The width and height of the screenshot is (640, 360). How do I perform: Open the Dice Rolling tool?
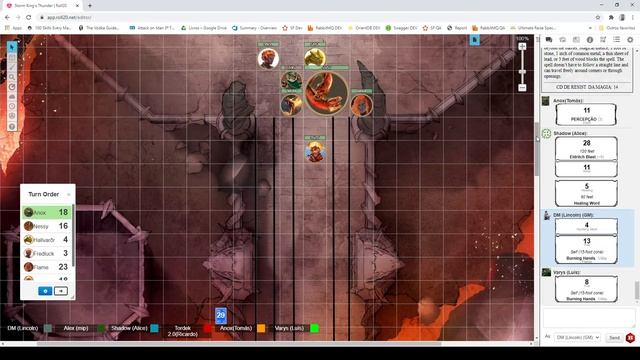12,116
